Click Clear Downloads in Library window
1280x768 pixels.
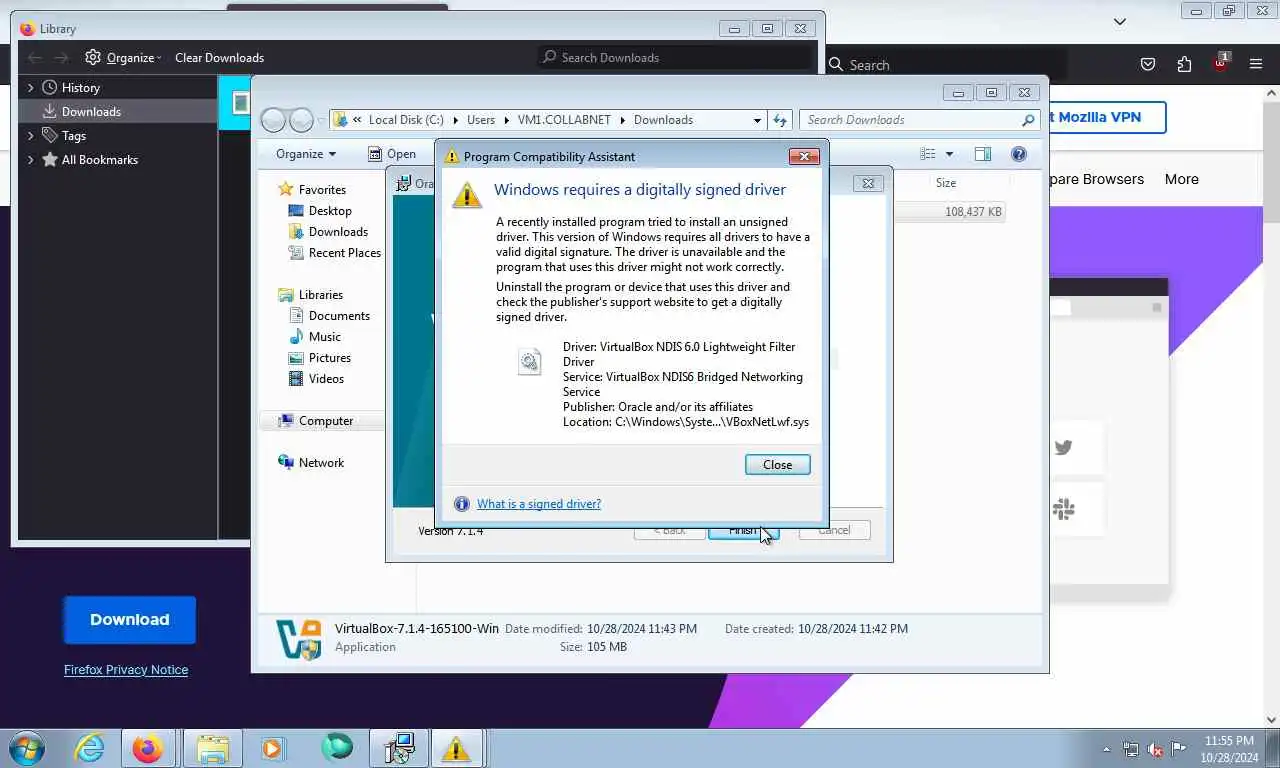tap(219, 58)
